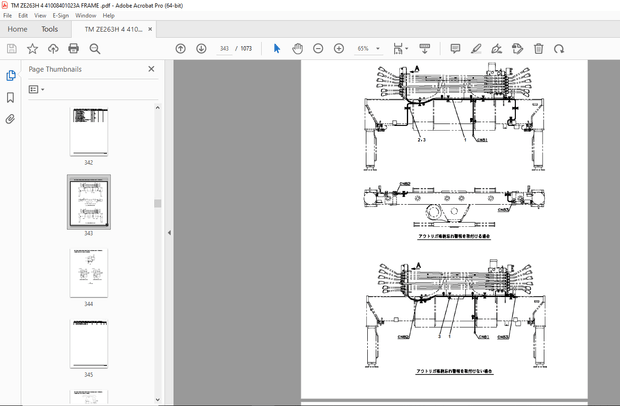Go to previous page arrow
The width and height of the screenshot is (620, 406).
(x=180, y=49)
